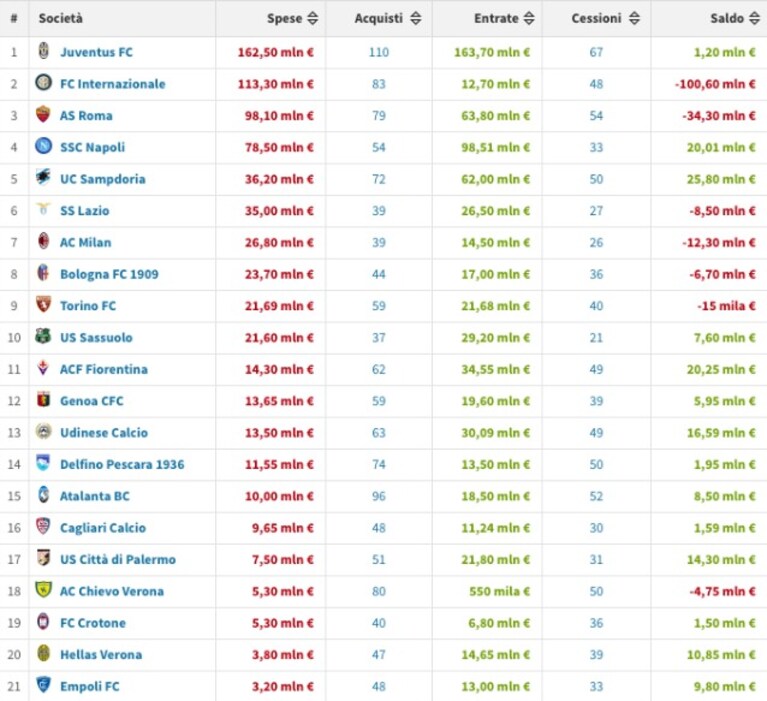This screenshot has height=701, width=767.
Task: Click the # column header
Action: pos(14,19)
